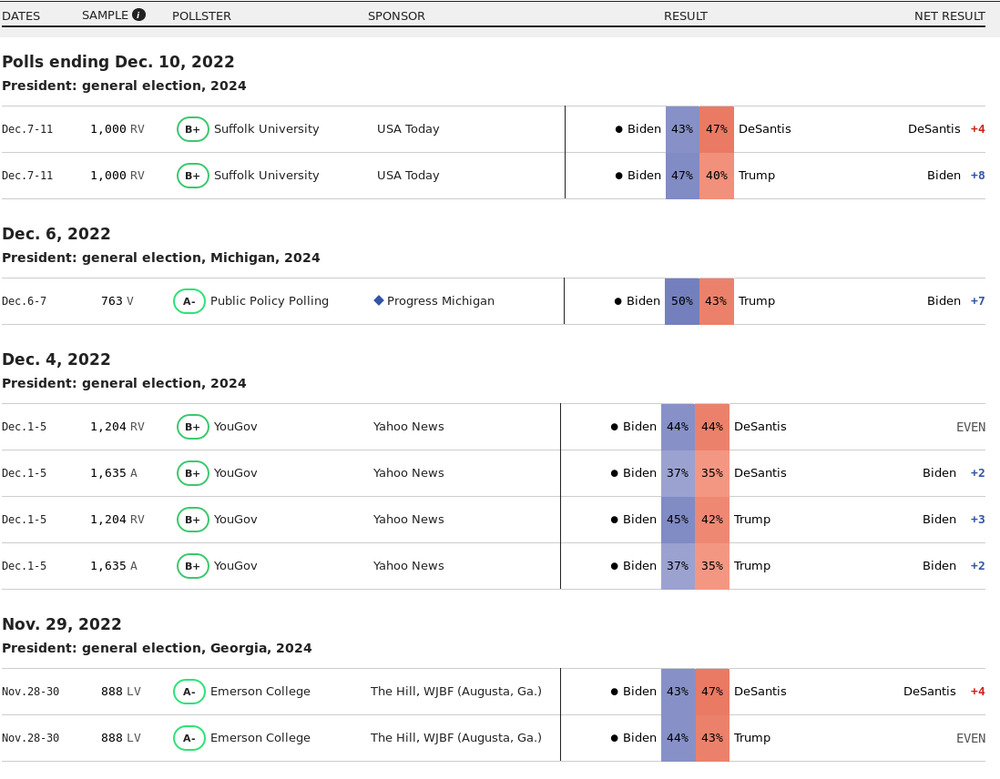This screenshot has width=1000, height=779.
Task: Open the Progress Michigan sponsor link
Action: pyautogui.click(x=440, y=301)
